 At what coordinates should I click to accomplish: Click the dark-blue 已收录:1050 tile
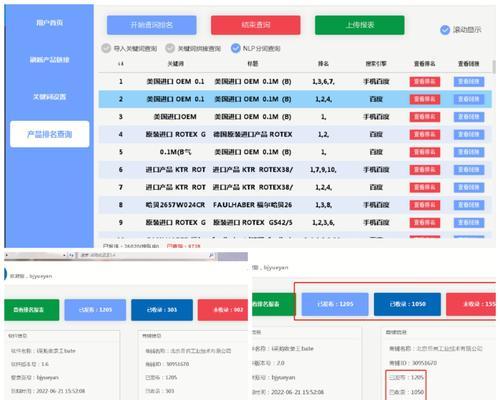point(407,304)
